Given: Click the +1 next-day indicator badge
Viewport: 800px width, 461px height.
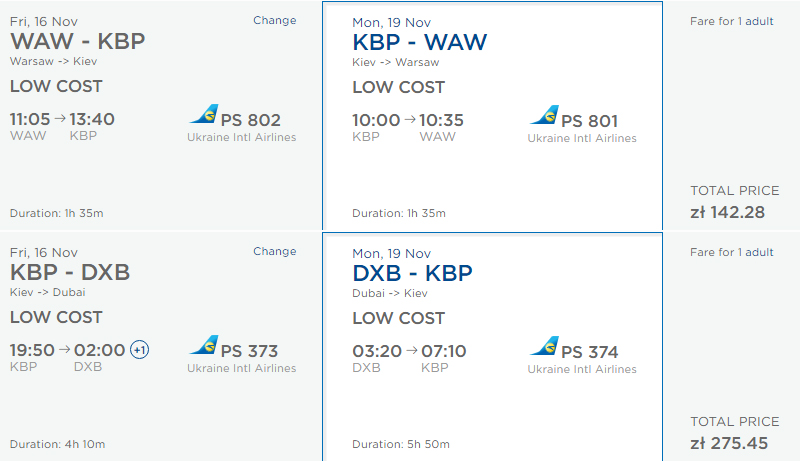Looking at the screenshot, I should click(140, 350).
